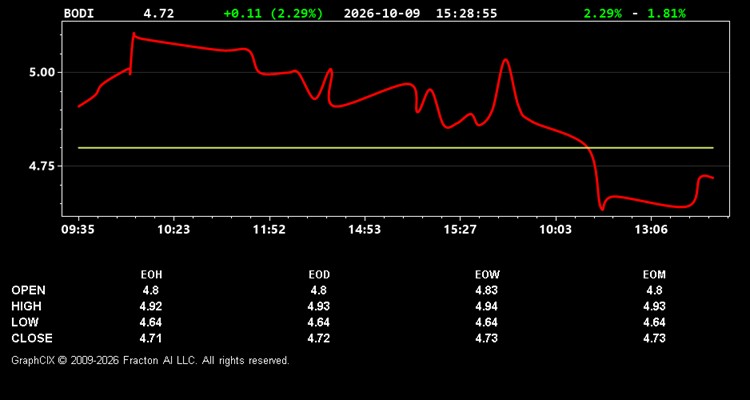Click the OPEN row label
Image resolution: width=750 pixels, height=400 pixels.
[28, 290]
